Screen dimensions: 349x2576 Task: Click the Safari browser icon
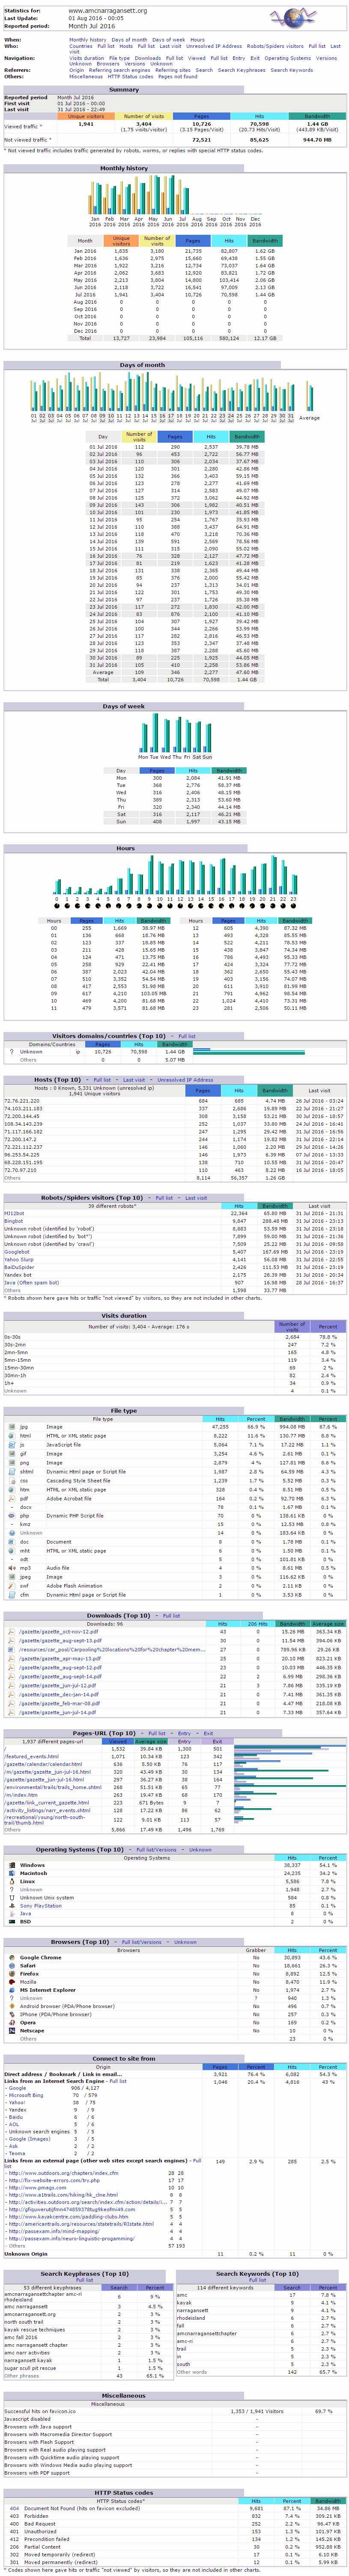(11, 1965)
